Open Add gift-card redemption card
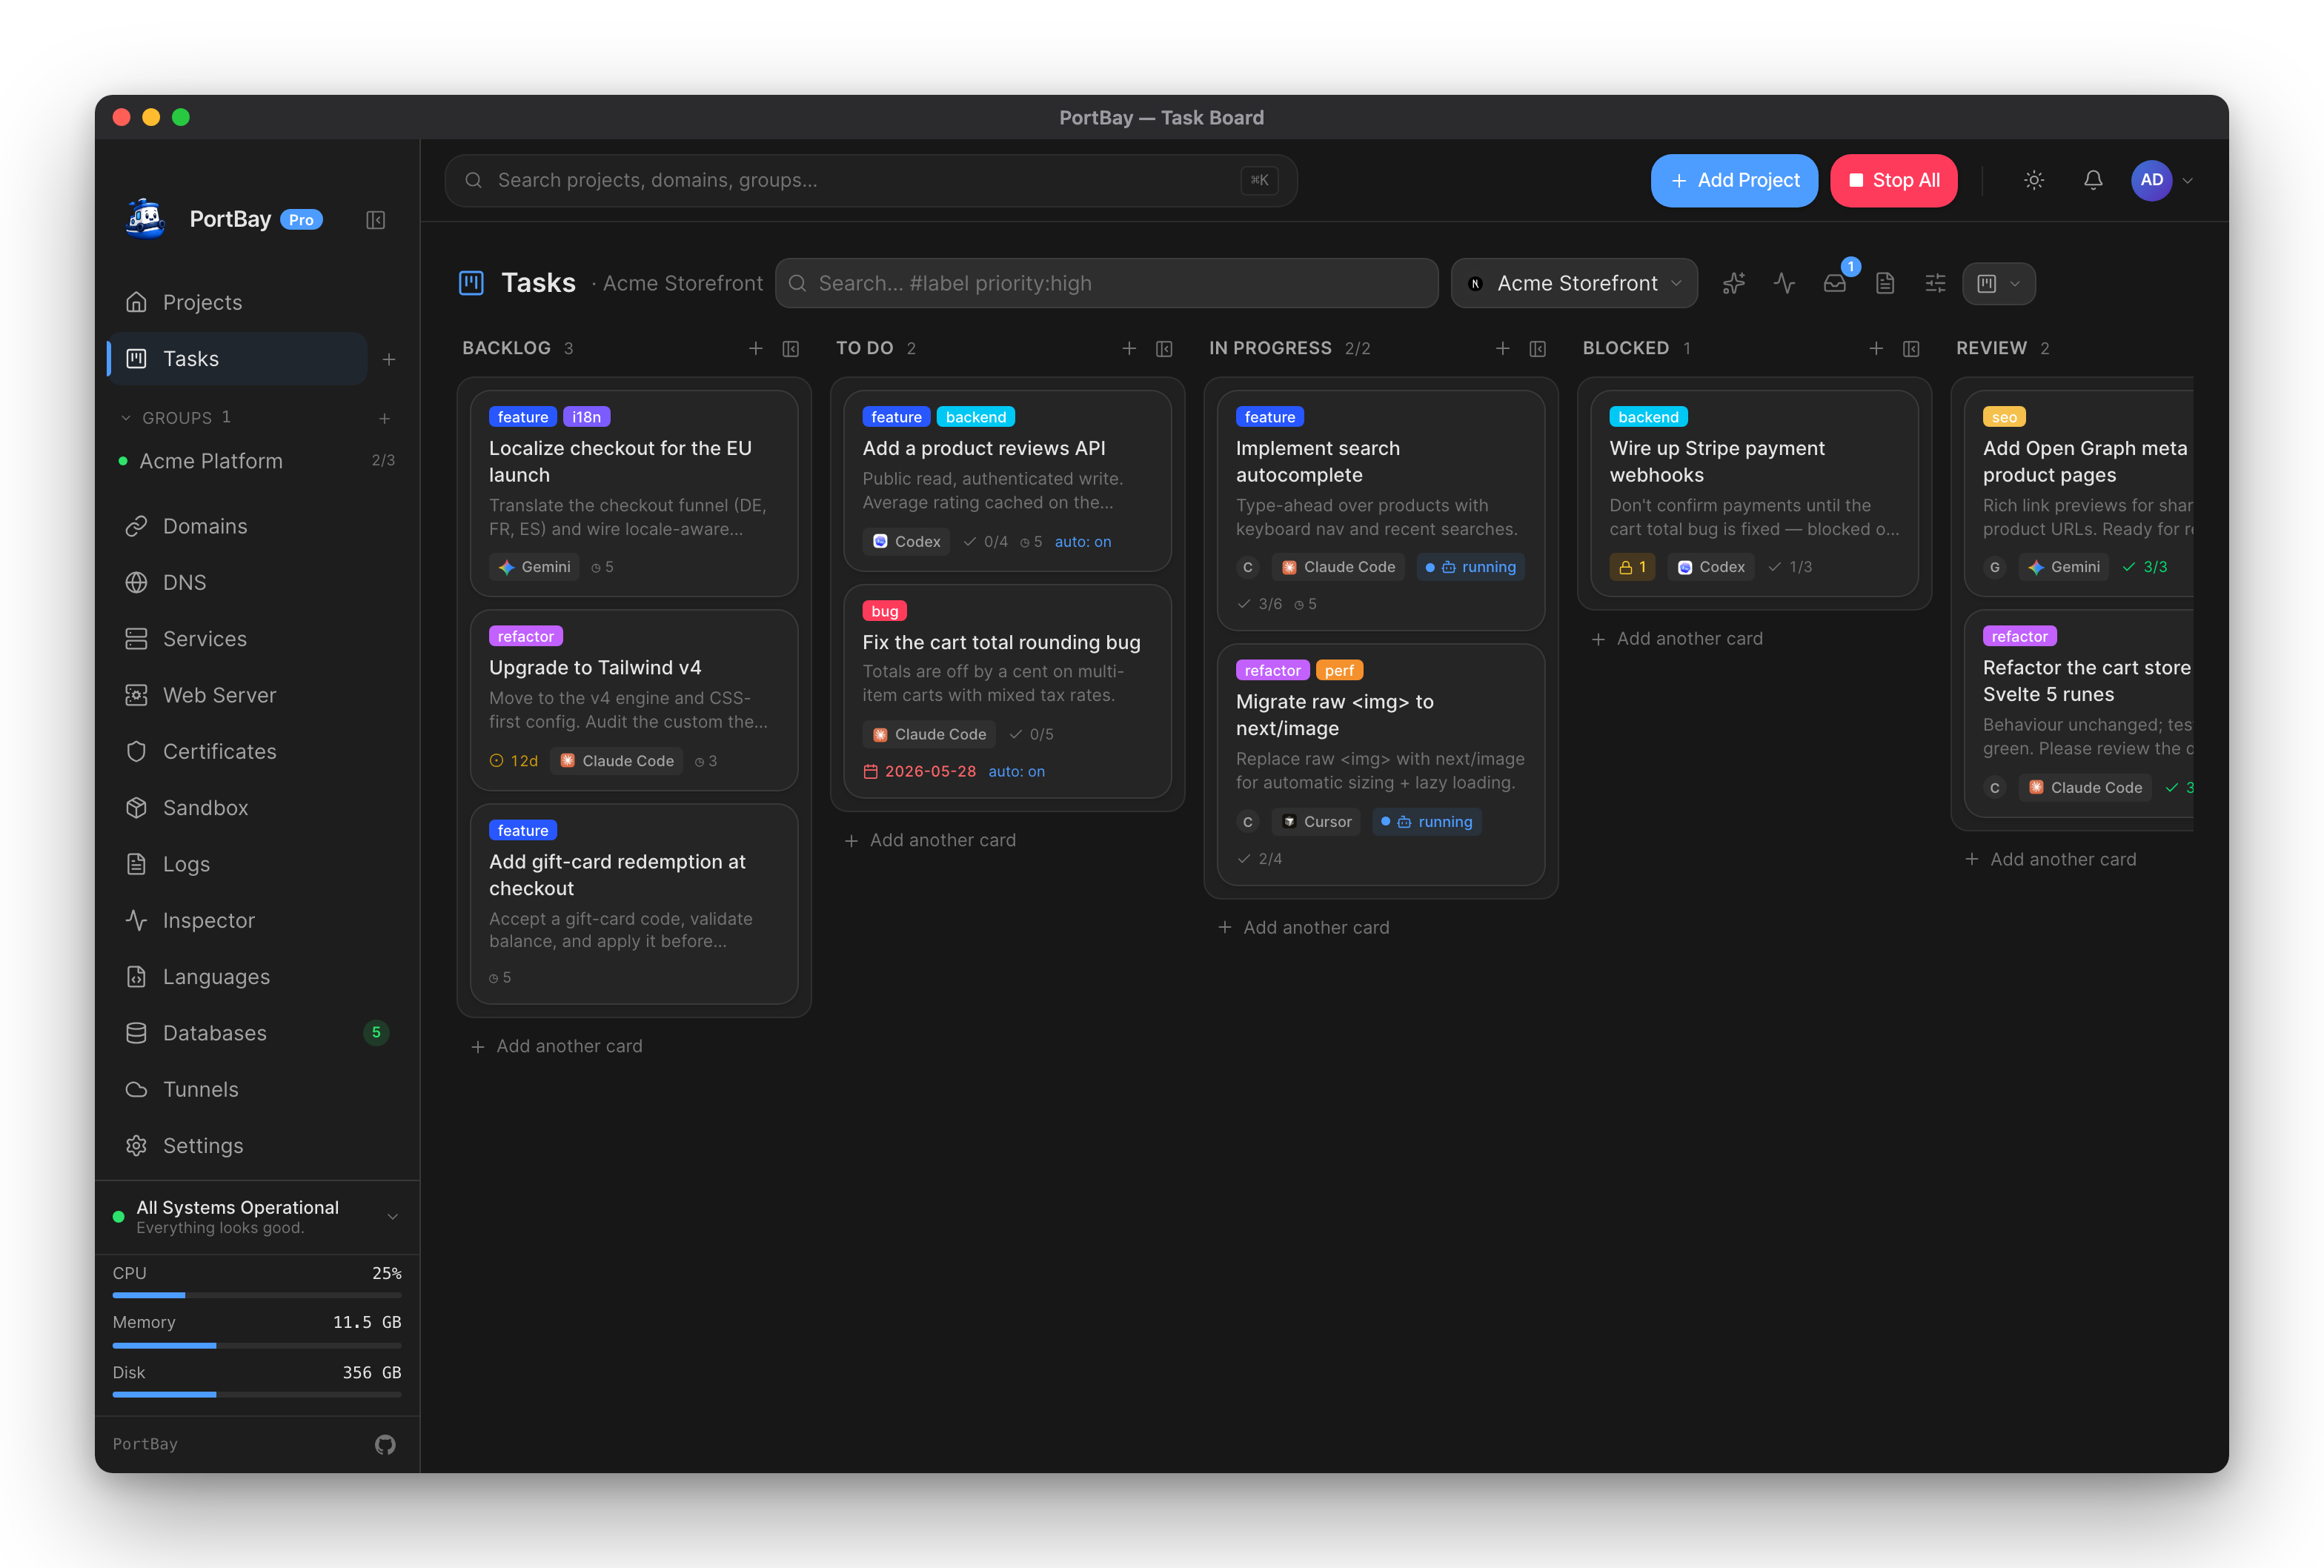Viewport: 2324px width, 1568px height. pos(634,904)
